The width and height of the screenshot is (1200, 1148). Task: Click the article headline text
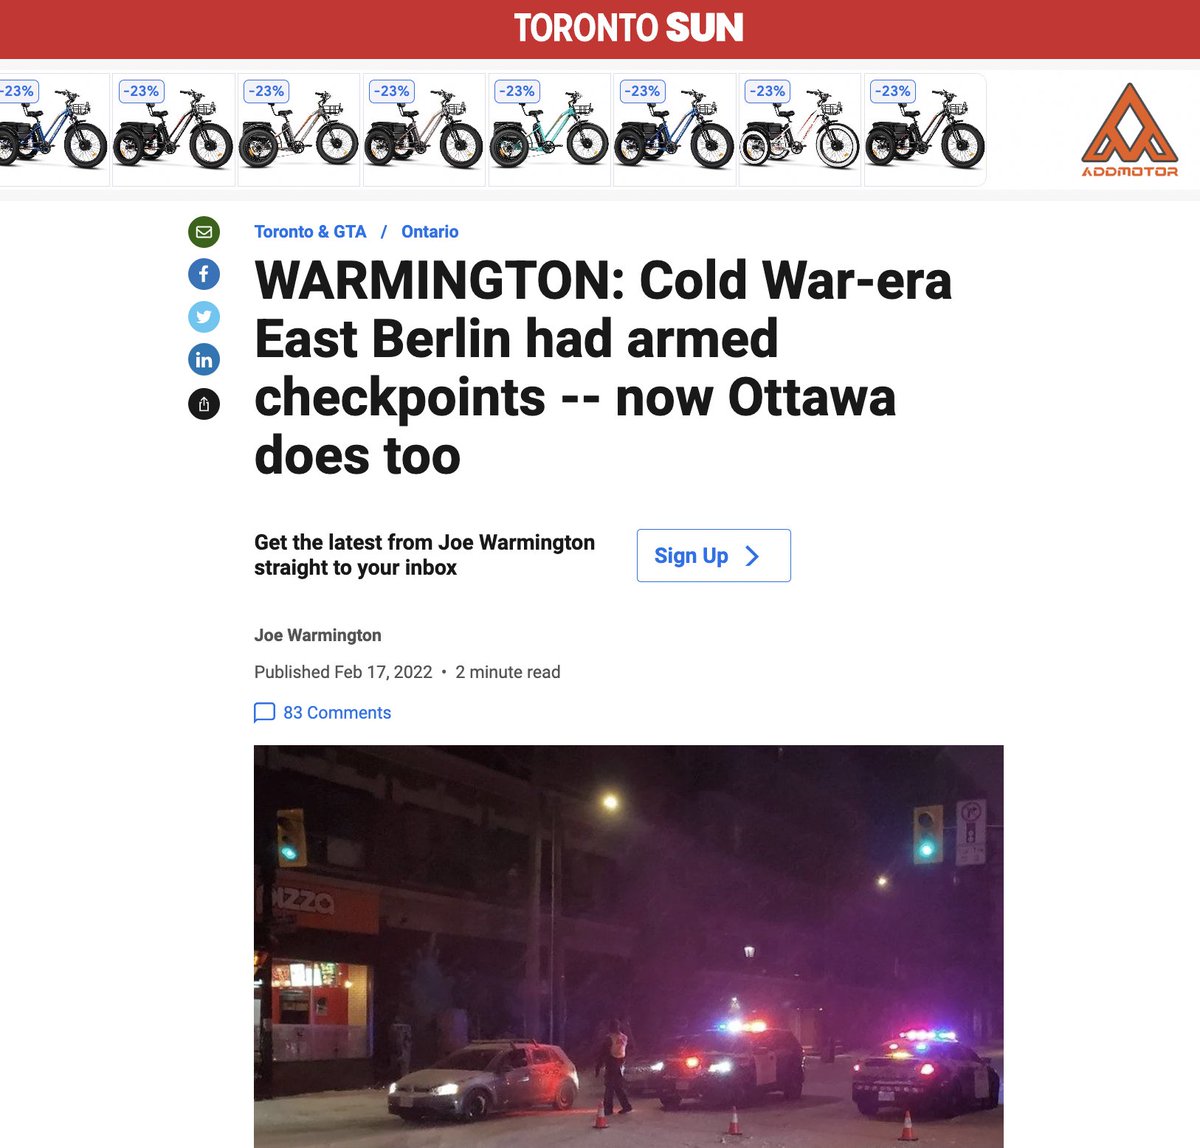603,368
